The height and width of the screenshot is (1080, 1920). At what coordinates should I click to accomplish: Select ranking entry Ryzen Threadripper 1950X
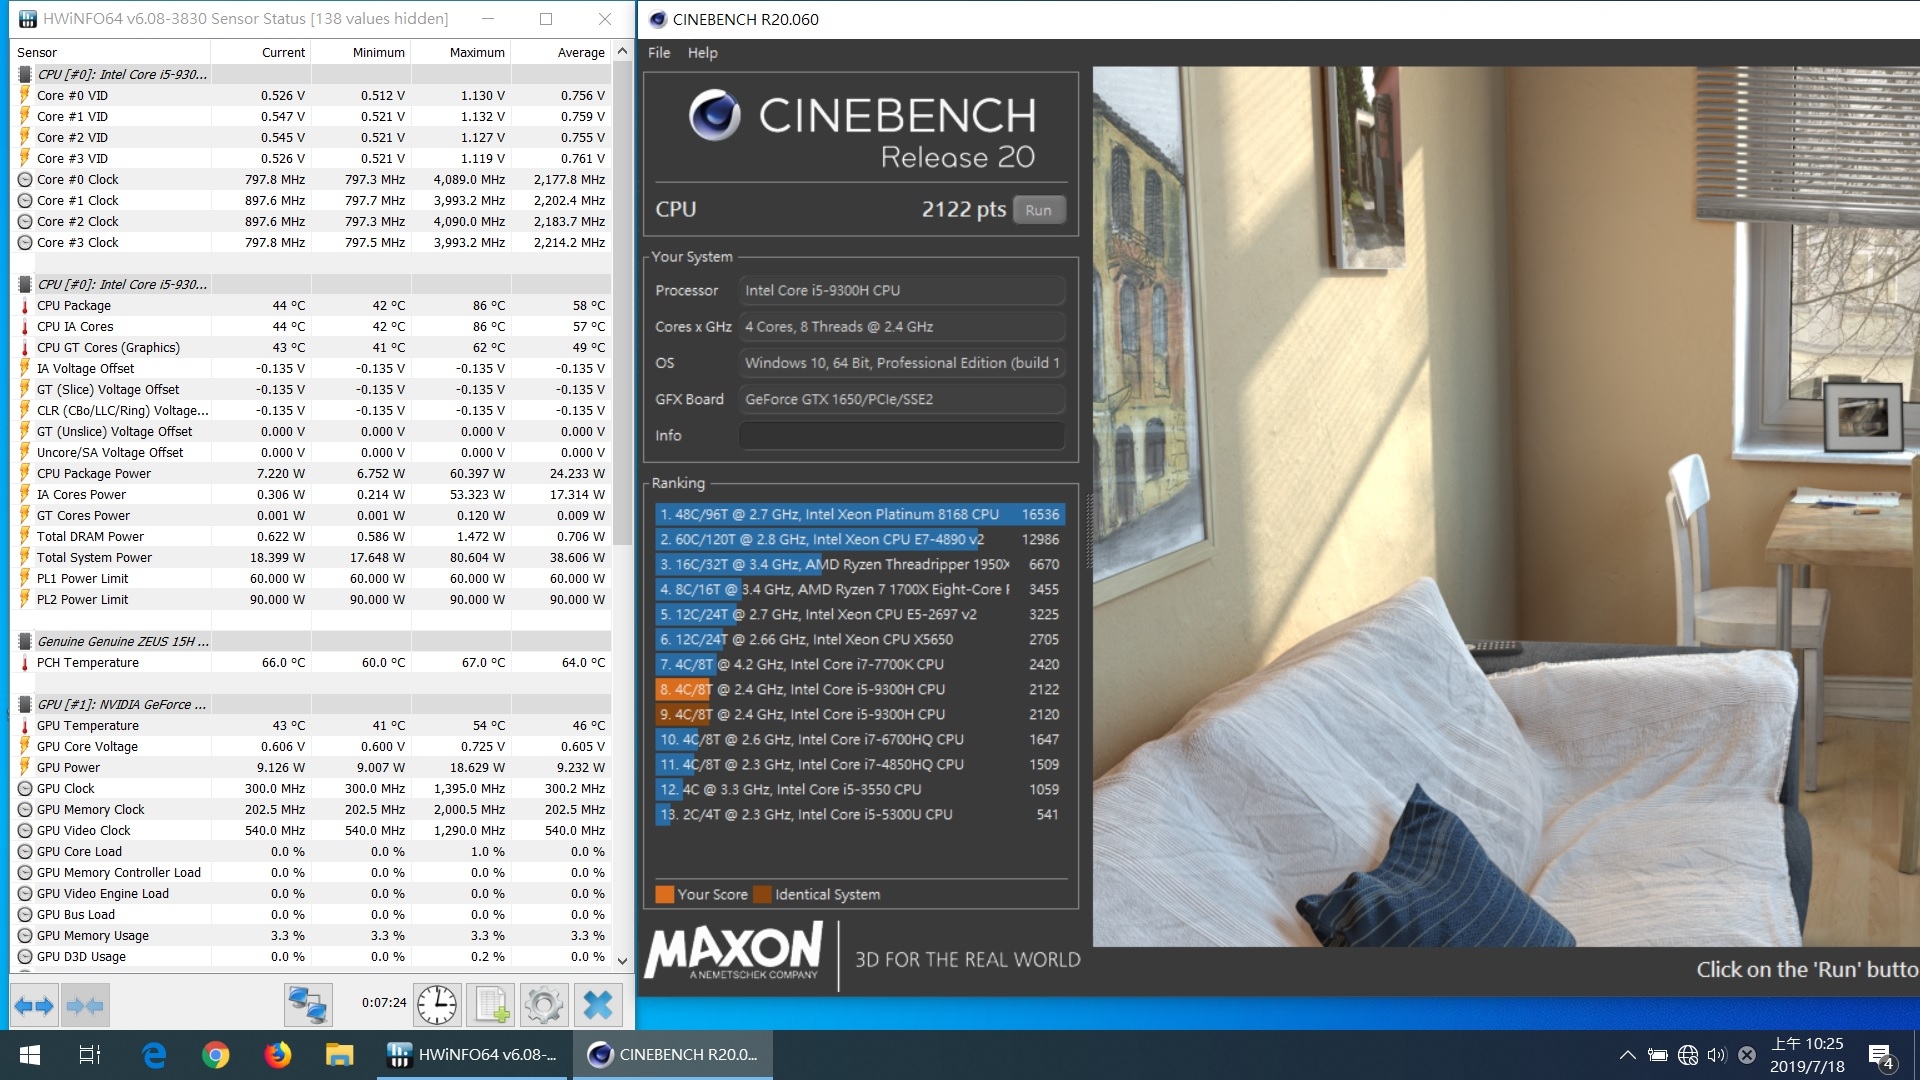pyautogui.click(x=860, y=564)
